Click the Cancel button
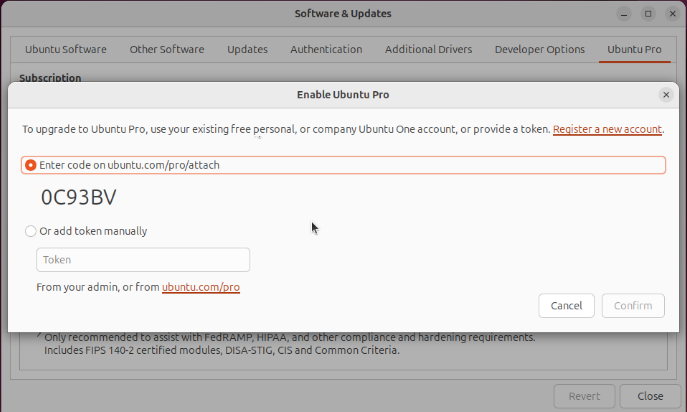The height and width of the screenshot is (412, 687). click(x=567, y=305)
